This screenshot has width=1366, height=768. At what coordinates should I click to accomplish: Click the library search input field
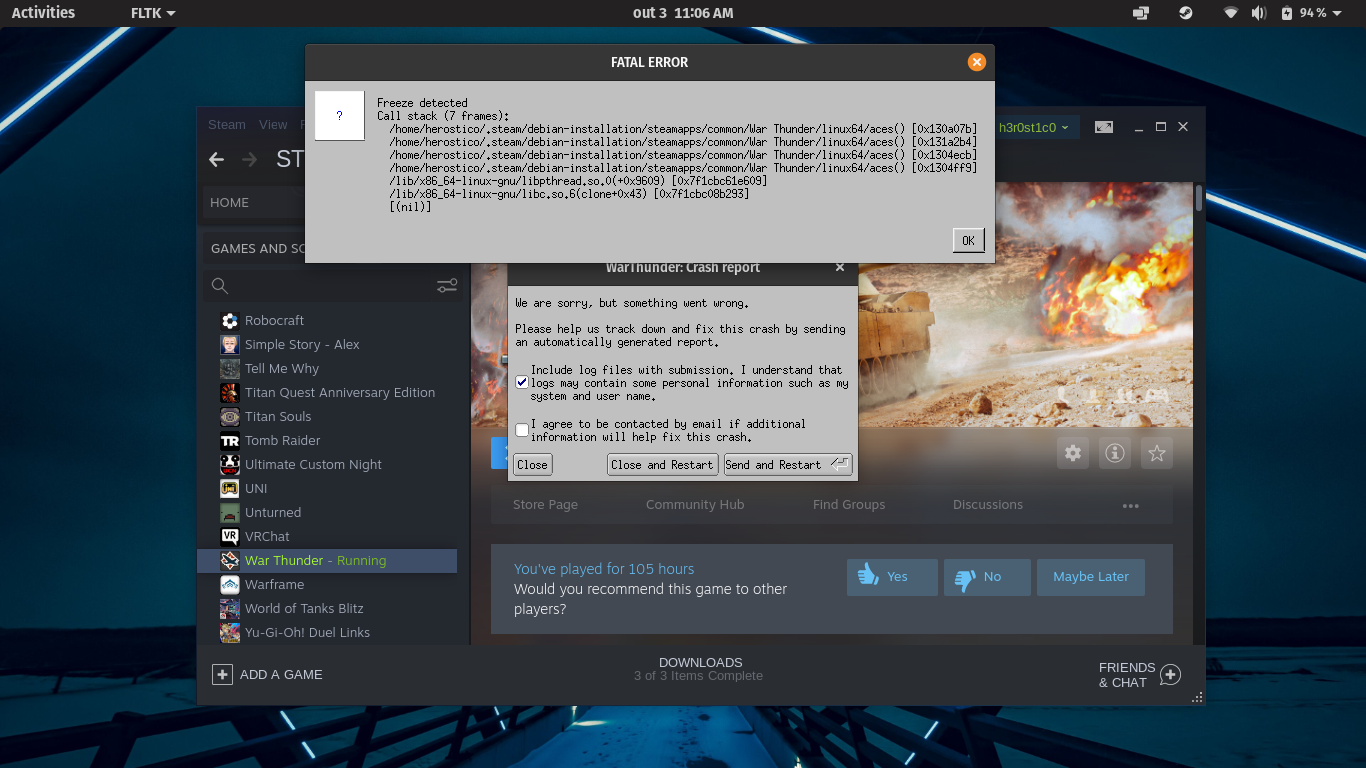click(333, 286)
